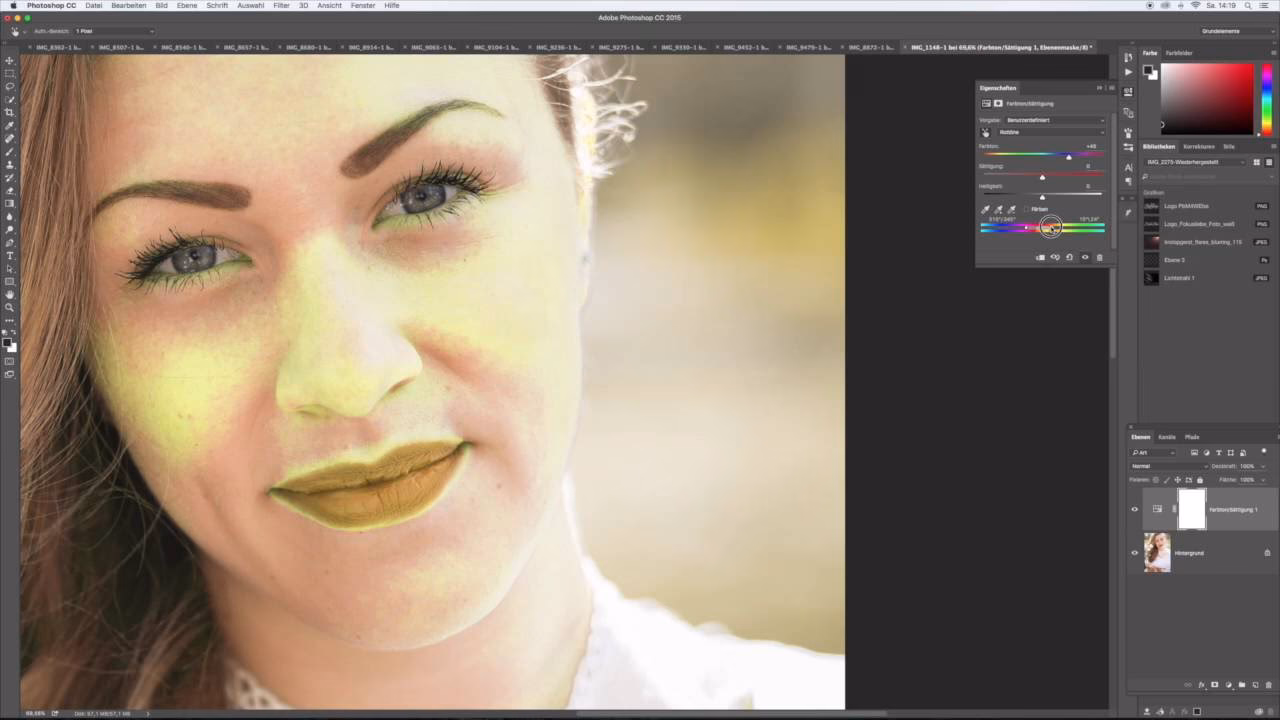The image size is (1280, 720).
Task: Click the eyedropper icon in the Eigenschaften panel
Action: pyautogui.click(x=985, y=208)
